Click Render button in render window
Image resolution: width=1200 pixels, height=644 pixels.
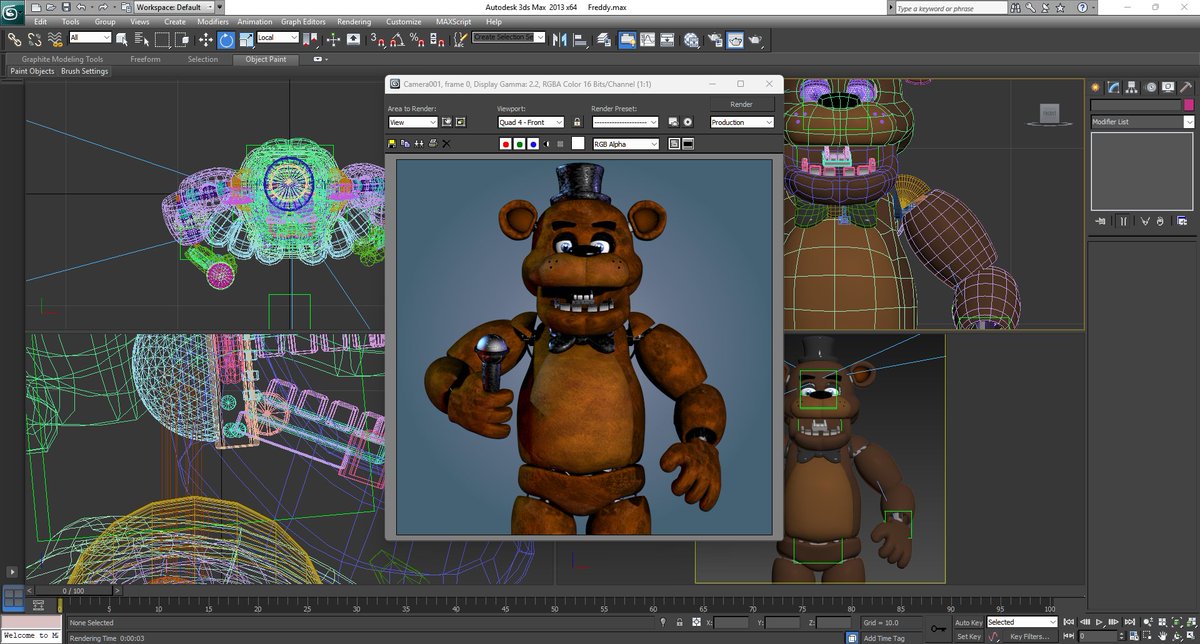tap(742, 104)
